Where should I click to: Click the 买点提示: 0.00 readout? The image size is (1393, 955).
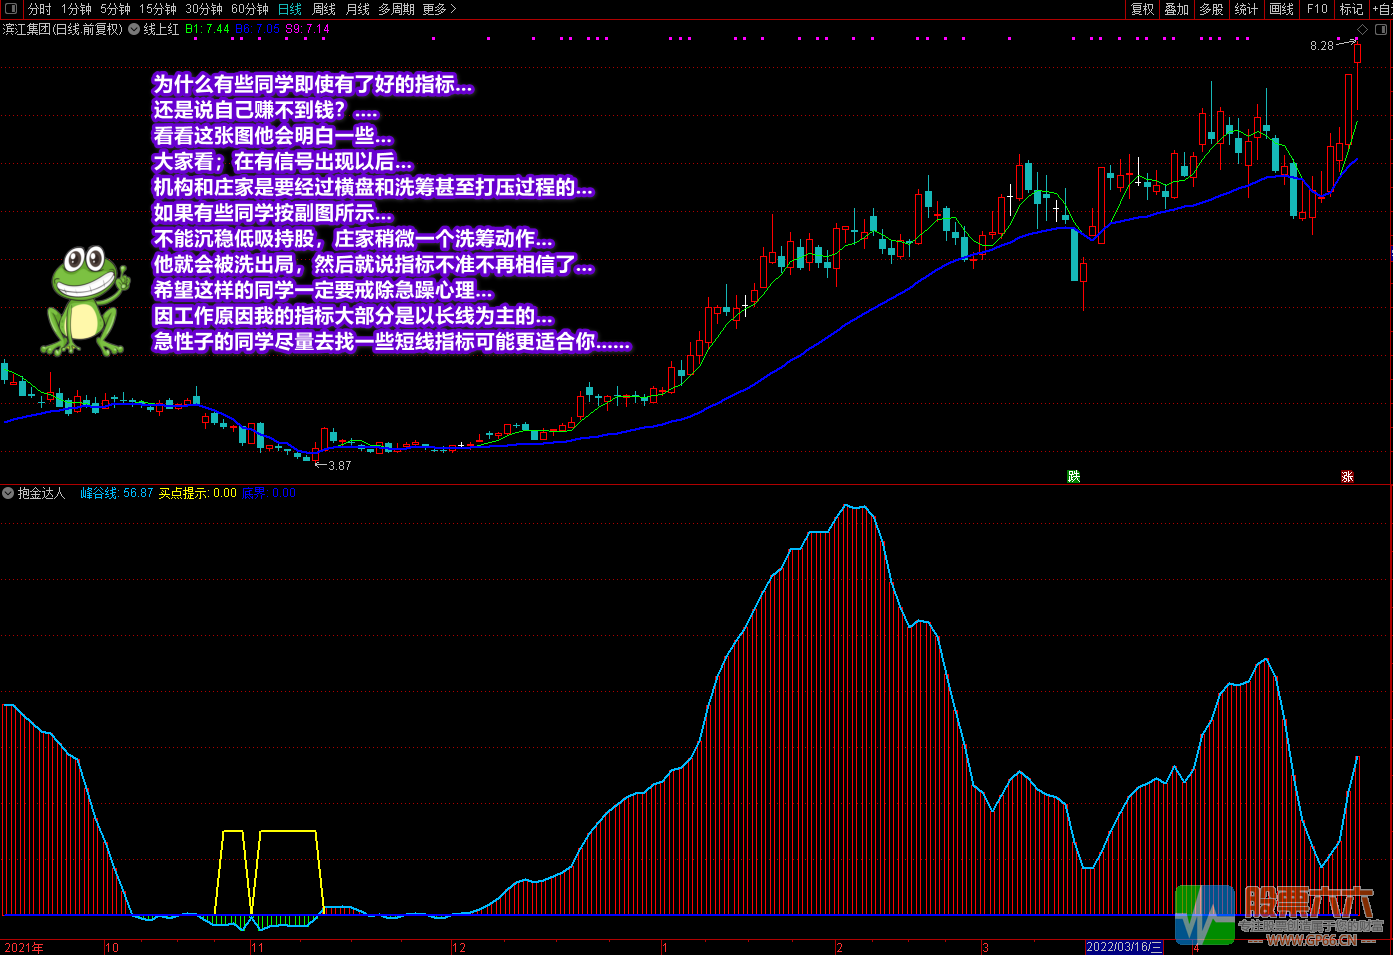[x=198, y=493]
